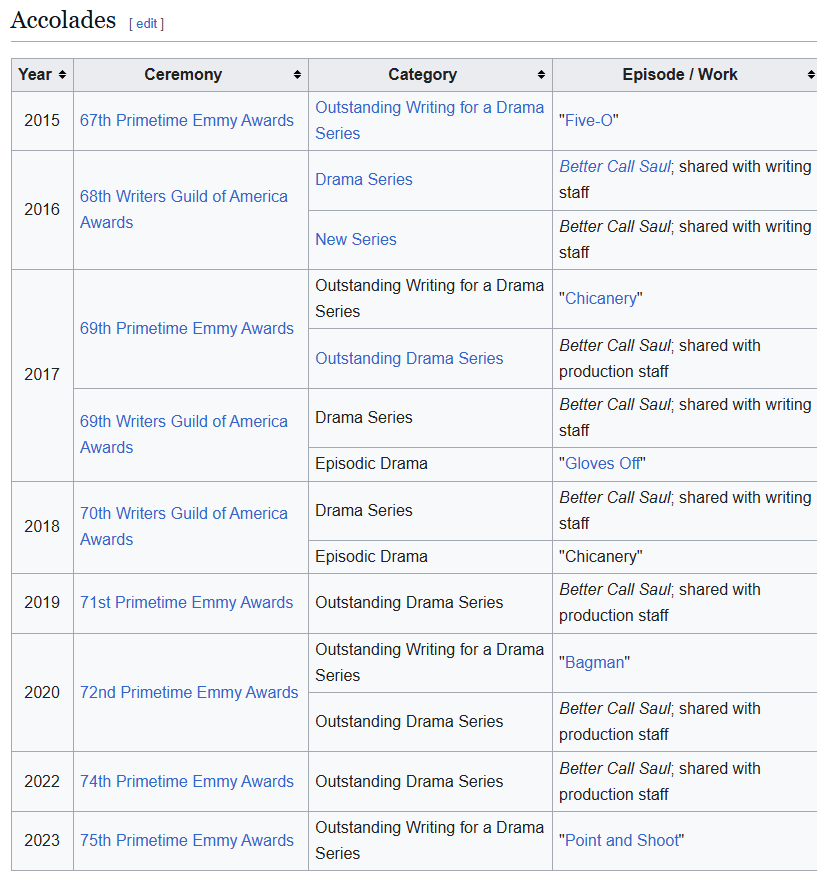Open 67th Primetime Emmy Awards link
The width and height of the screenshot is (817, 879).
pyautogui.click(x=187, y=121)
